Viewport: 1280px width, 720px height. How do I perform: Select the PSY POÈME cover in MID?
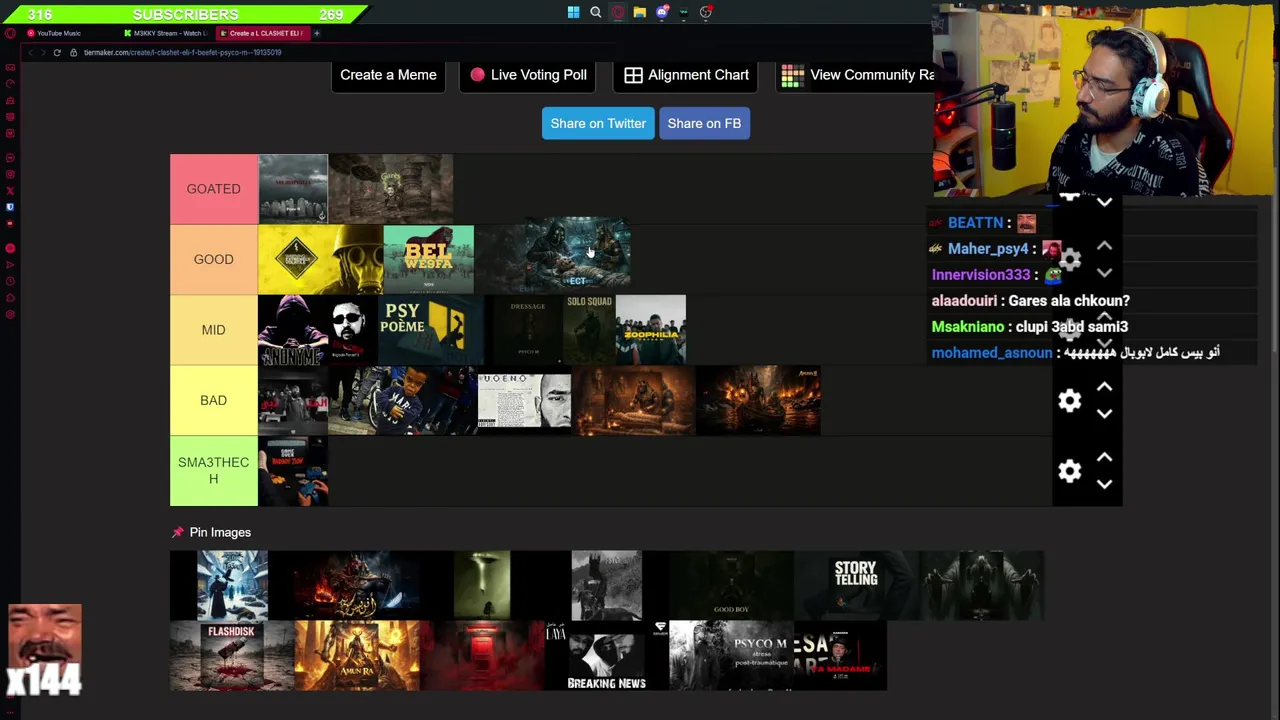tap(430, 330)
